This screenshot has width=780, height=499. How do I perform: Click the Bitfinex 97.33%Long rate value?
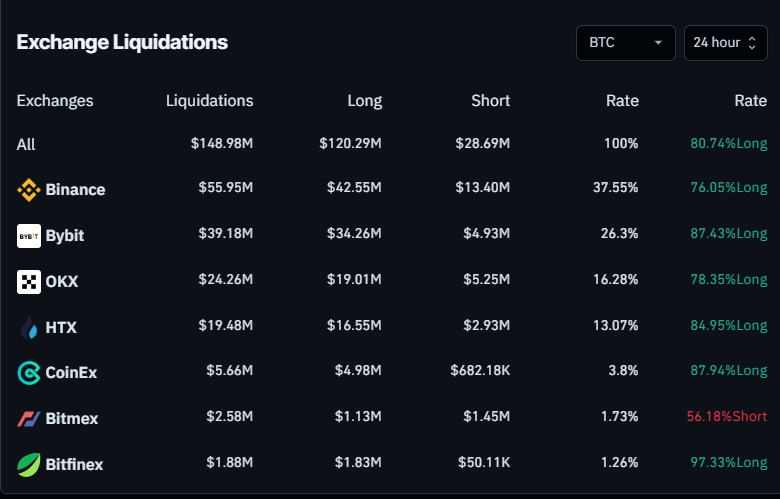pos(728,463)
